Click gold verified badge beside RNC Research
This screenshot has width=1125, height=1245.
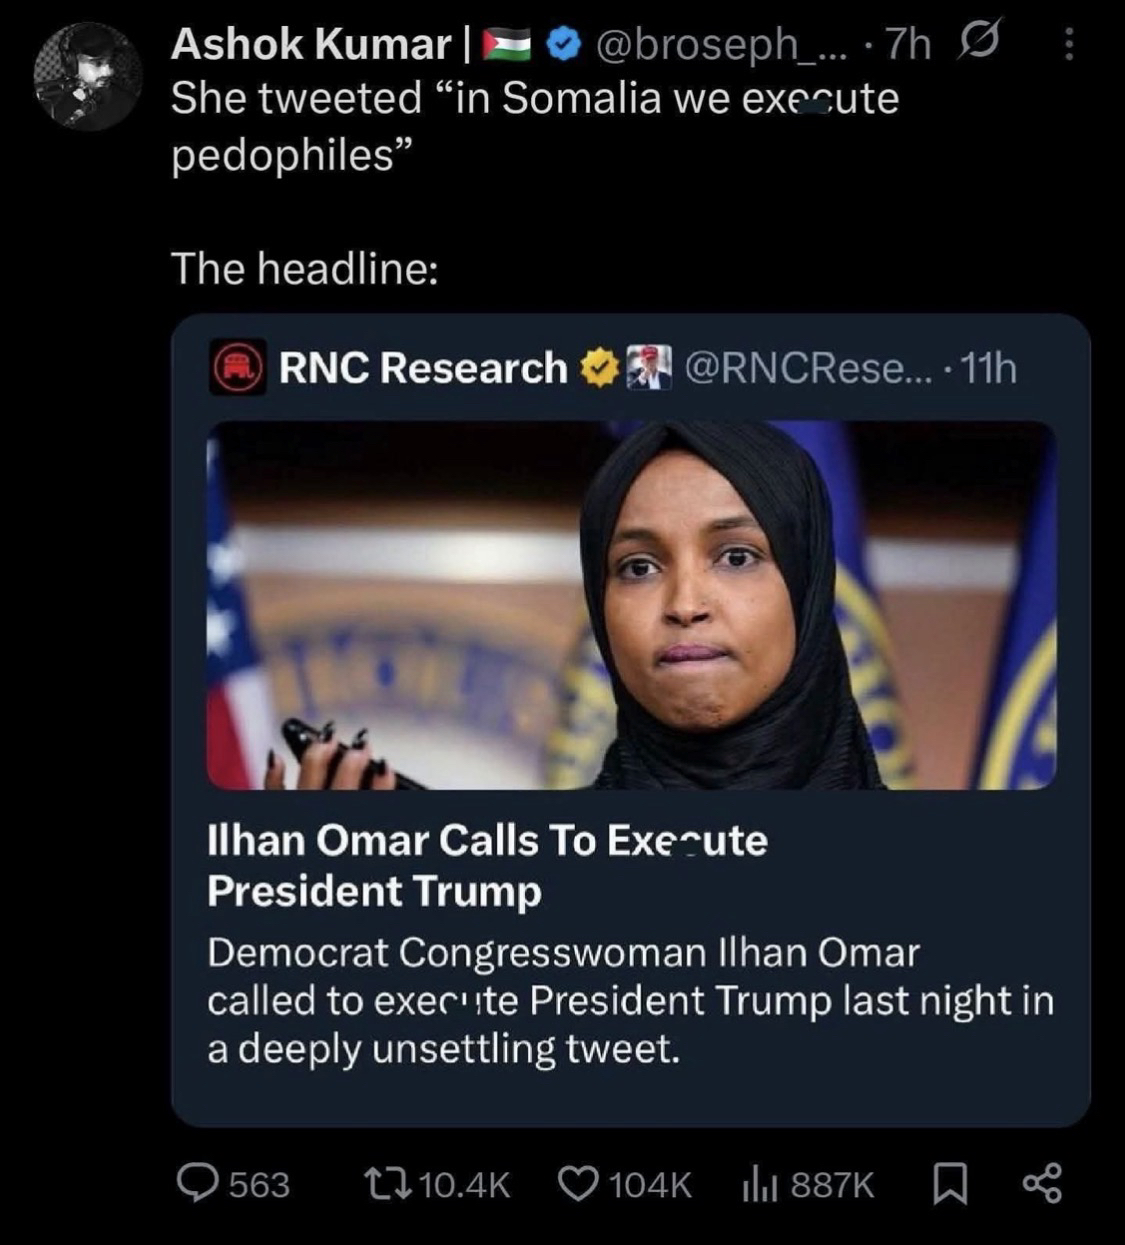coord(598,369)
